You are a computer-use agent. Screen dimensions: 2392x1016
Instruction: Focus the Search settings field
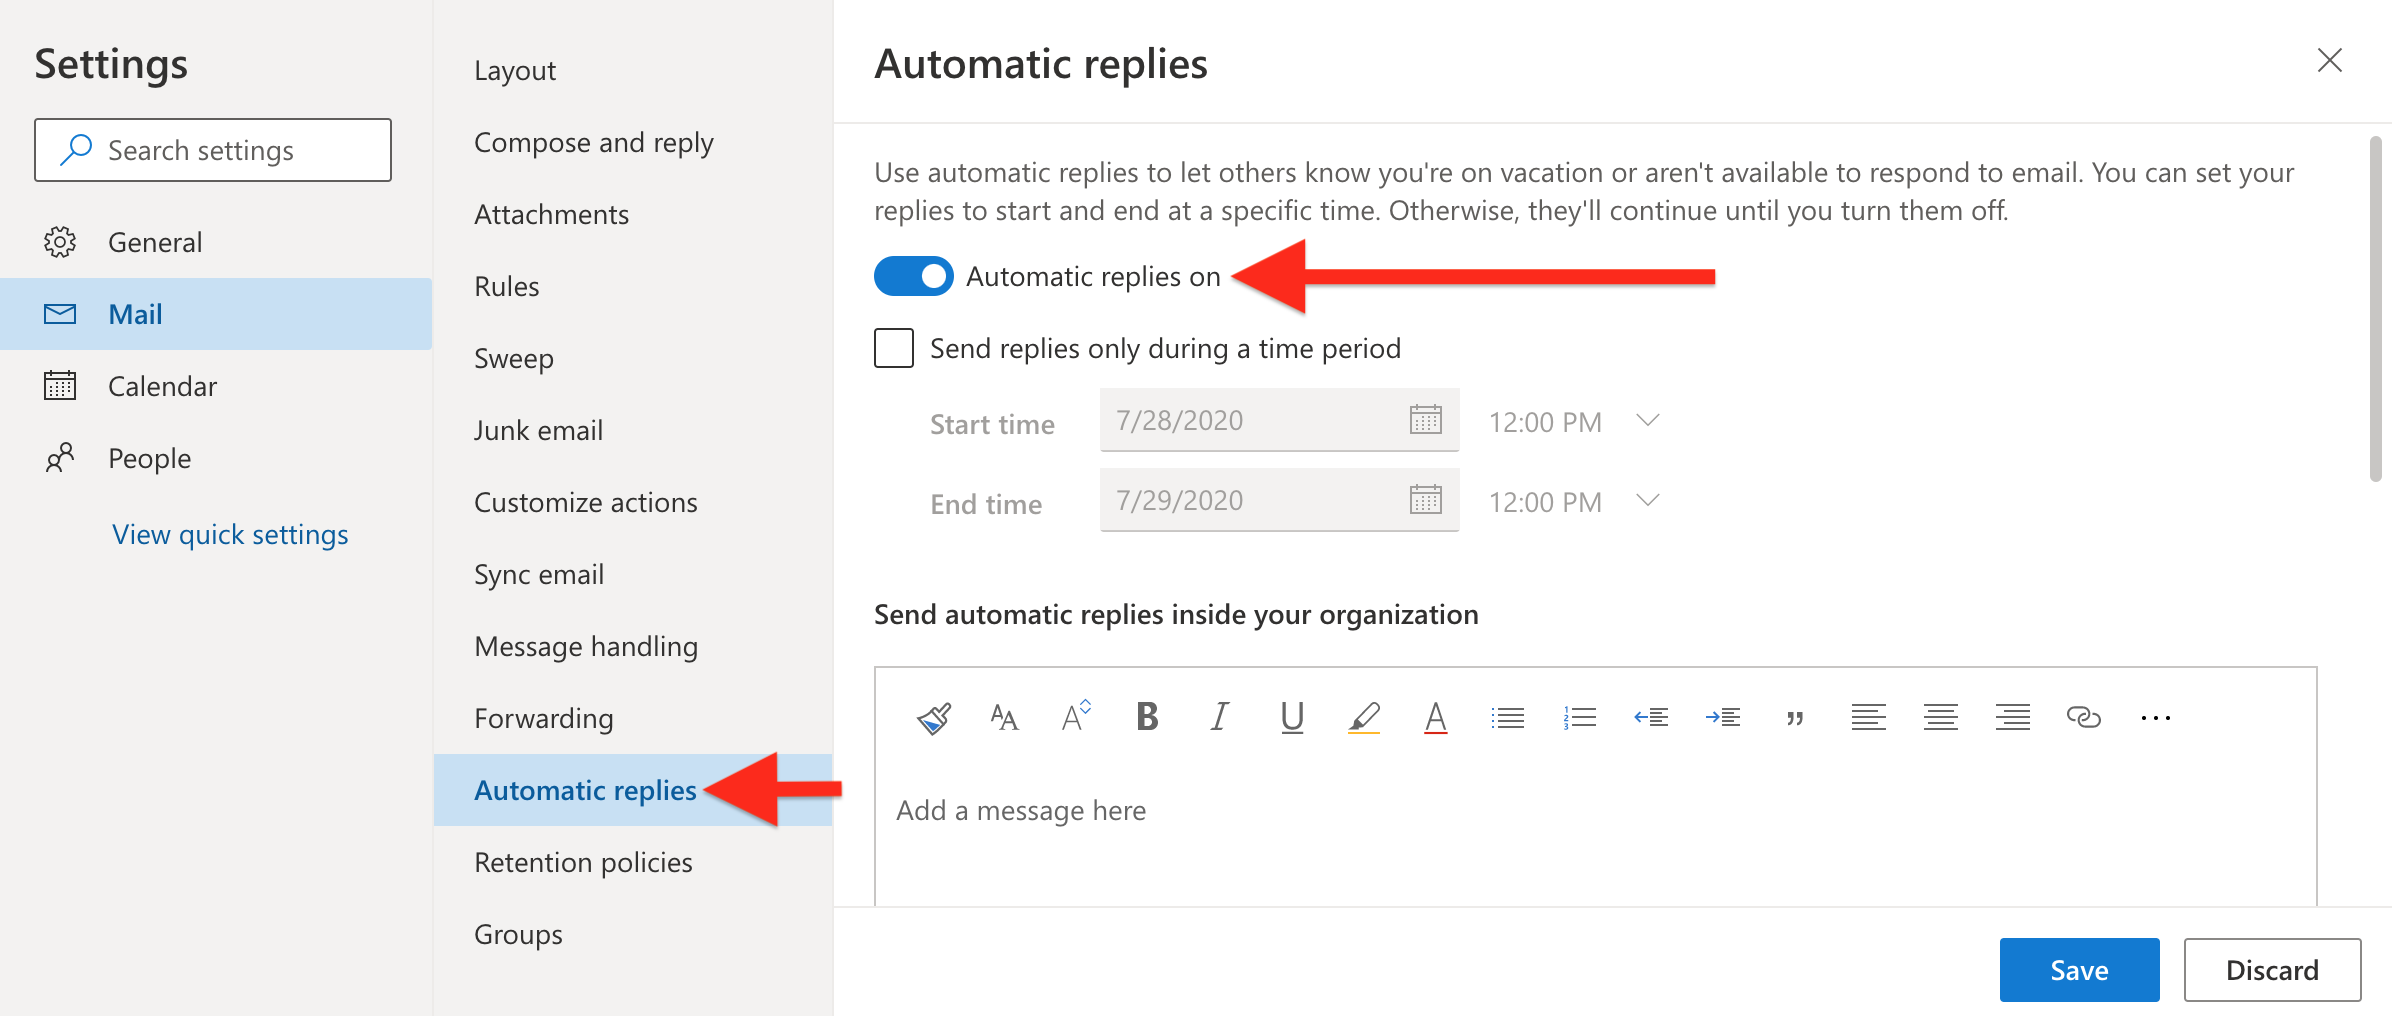click(x=213, y=150)
